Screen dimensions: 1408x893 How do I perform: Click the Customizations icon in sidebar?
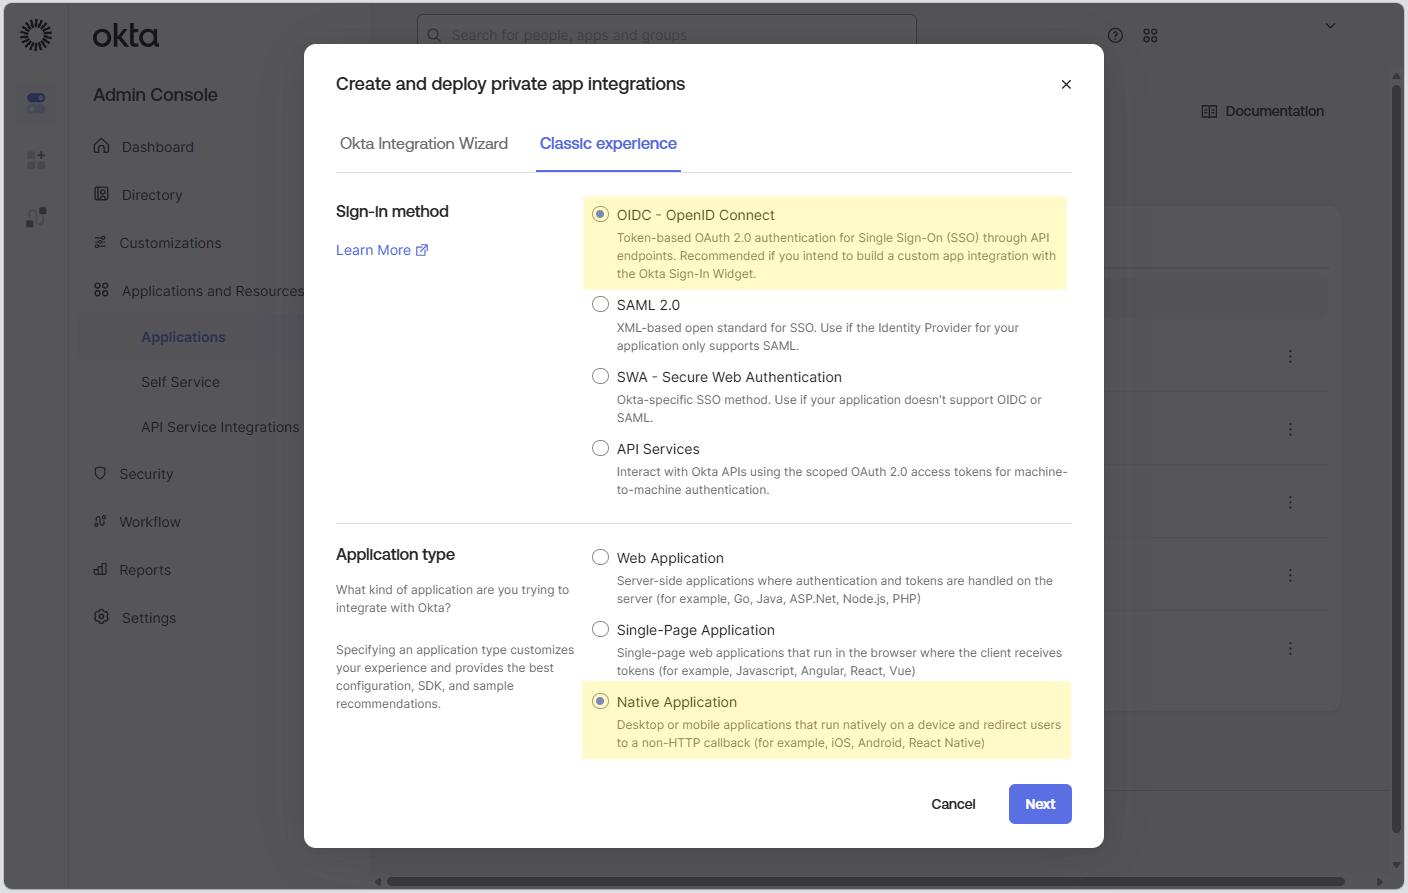point(100,242)
